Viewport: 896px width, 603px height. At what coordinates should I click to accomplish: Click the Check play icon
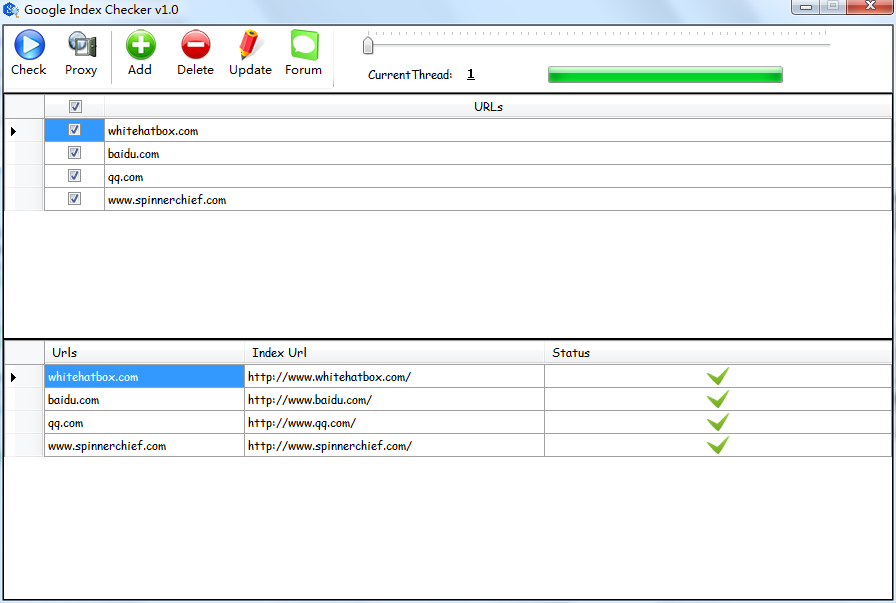[28, 46]
